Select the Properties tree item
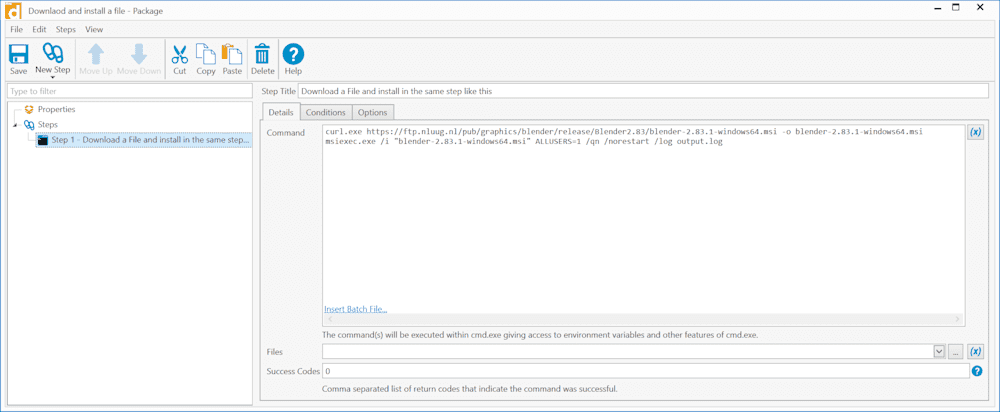Screen dimensions: 1000x412 tap(56, 110)
